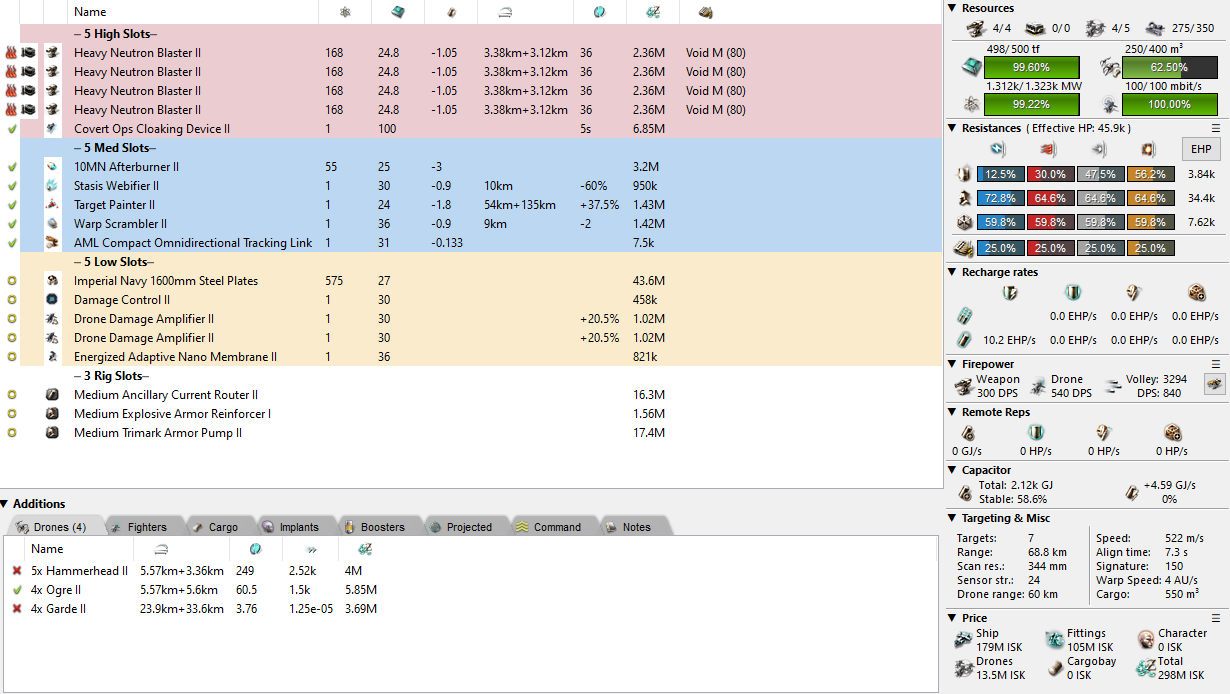The width and height of the screenshot is (1230, 694).
Task: Collapse the Additions section
Action: [x=6, y=504]
